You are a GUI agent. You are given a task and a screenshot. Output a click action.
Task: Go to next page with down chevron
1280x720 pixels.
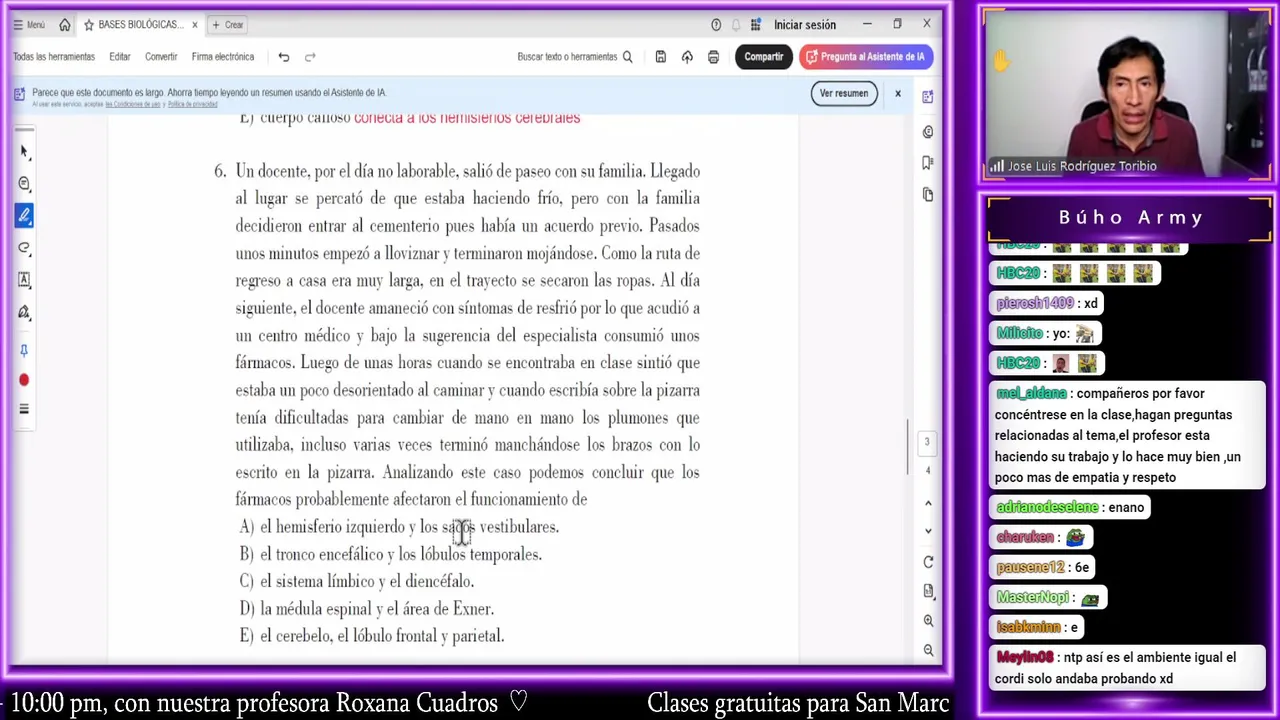[x=928, y=531]
